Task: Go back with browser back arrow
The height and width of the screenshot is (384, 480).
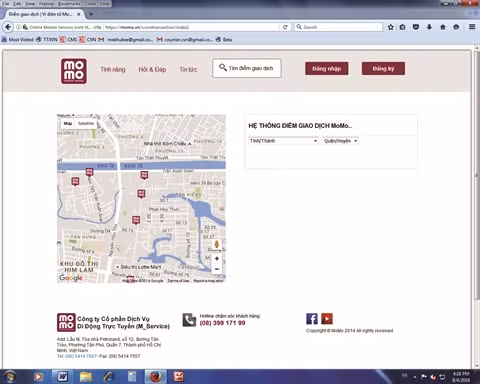Action: tap(8, 27)
